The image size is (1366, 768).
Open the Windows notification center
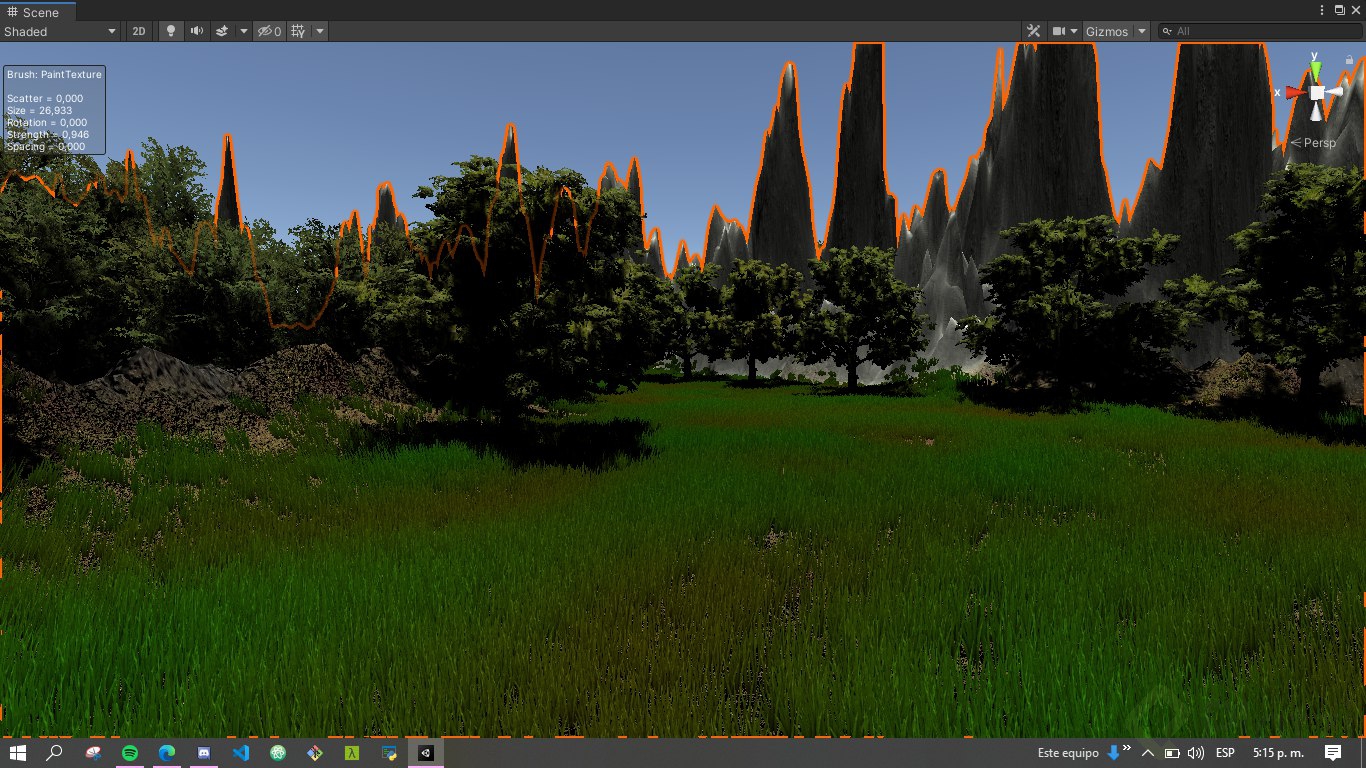point(1333,753)
